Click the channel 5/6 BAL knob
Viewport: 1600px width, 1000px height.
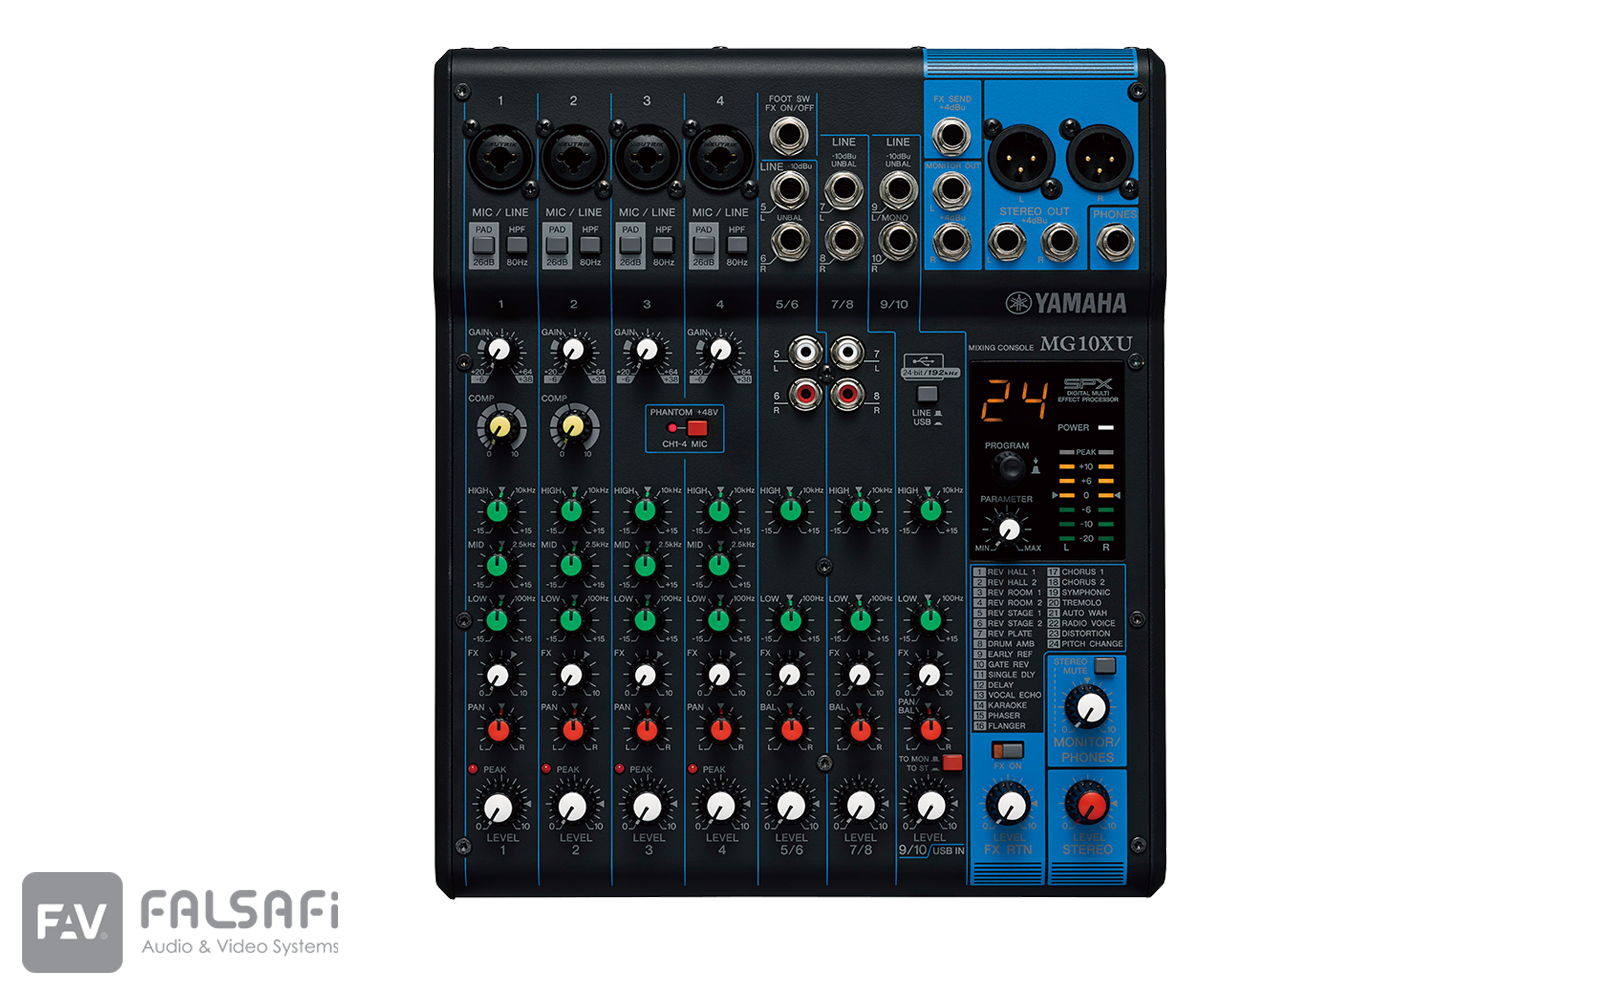click(790, 730)
